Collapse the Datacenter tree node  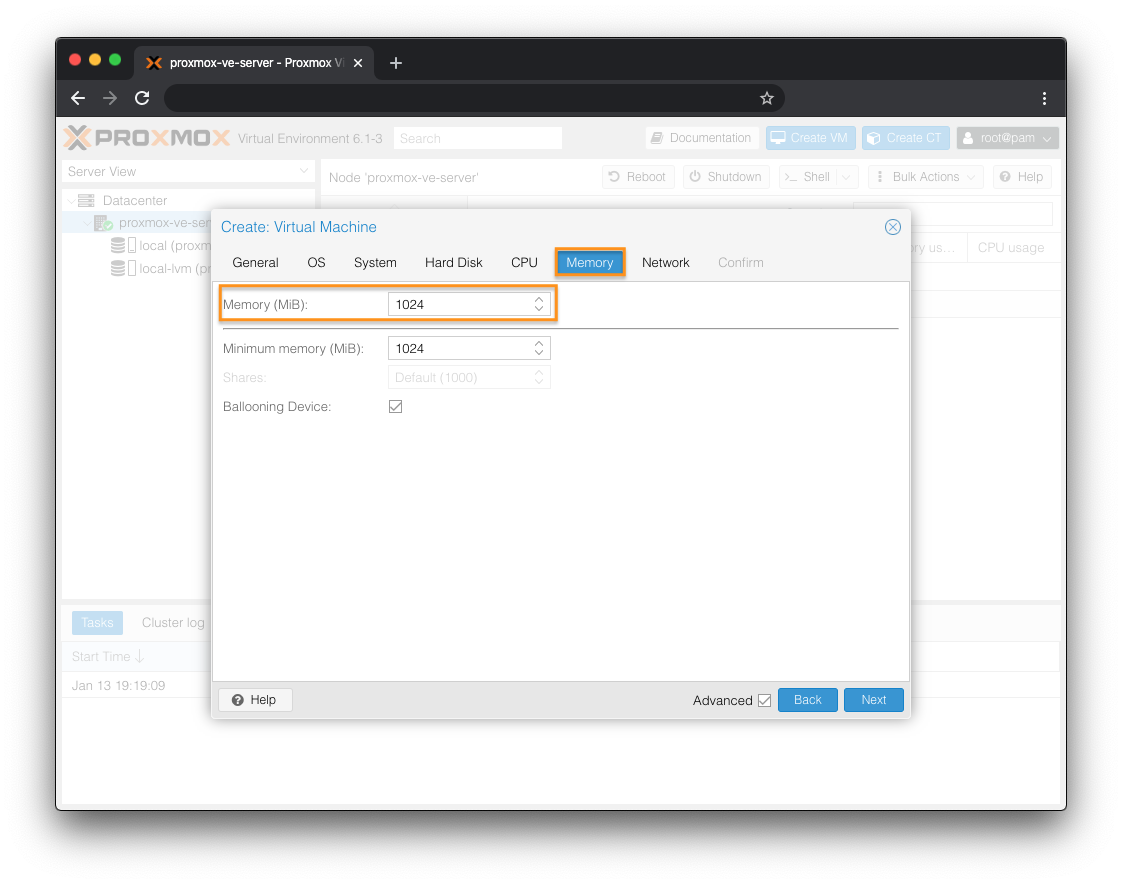tap(71, 200)
